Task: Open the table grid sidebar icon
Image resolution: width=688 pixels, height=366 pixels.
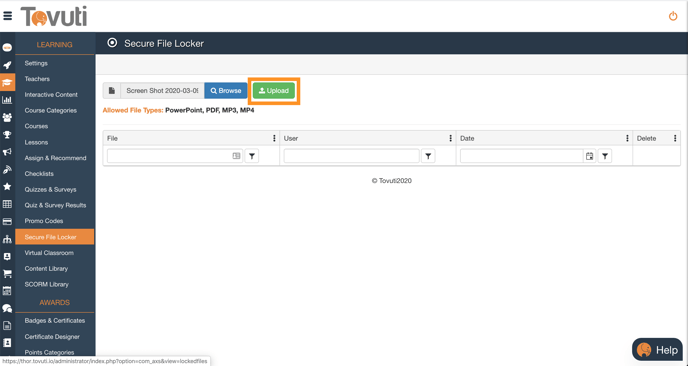Action: [7, 204]
